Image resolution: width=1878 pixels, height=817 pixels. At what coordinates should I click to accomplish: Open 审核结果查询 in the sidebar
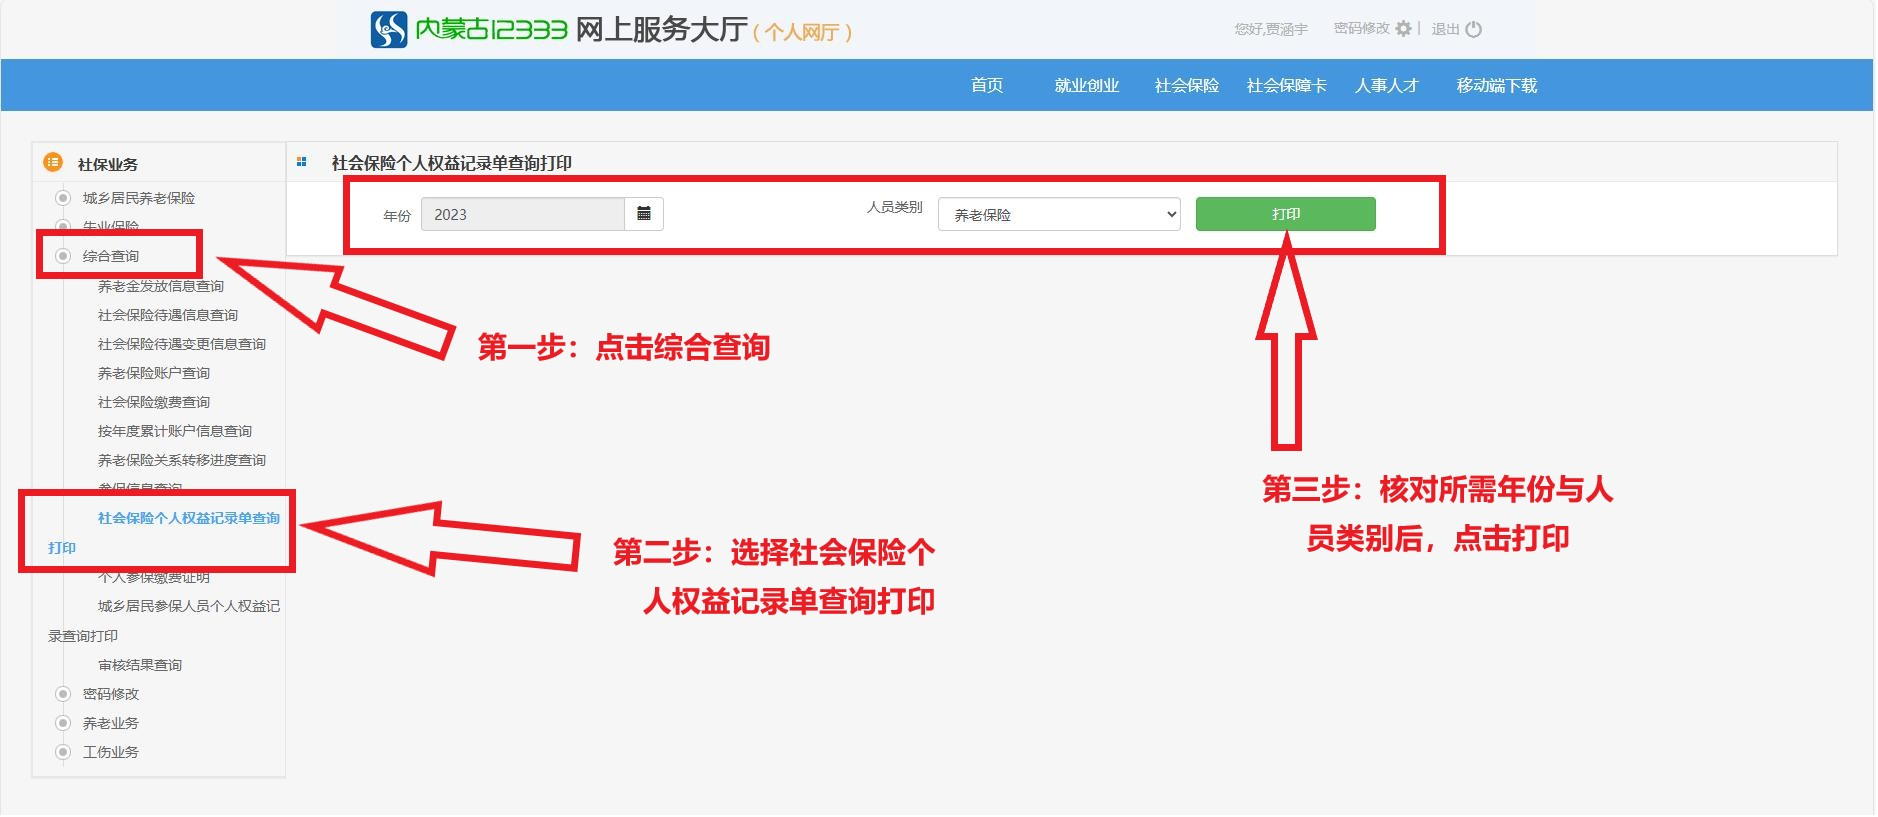pyautogui.click(x=140, y=665)
